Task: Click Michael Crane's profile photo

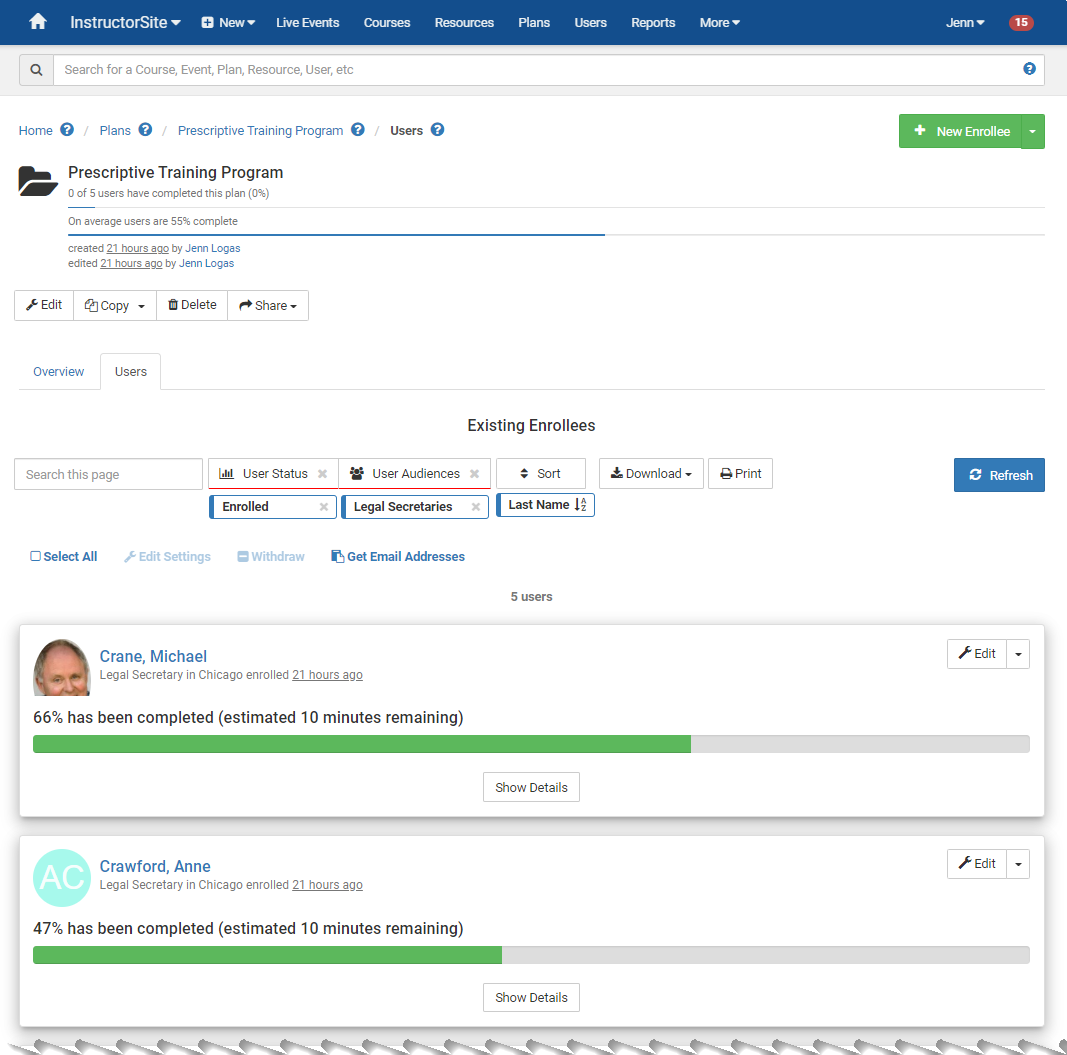Action: [x=62, y=667]
